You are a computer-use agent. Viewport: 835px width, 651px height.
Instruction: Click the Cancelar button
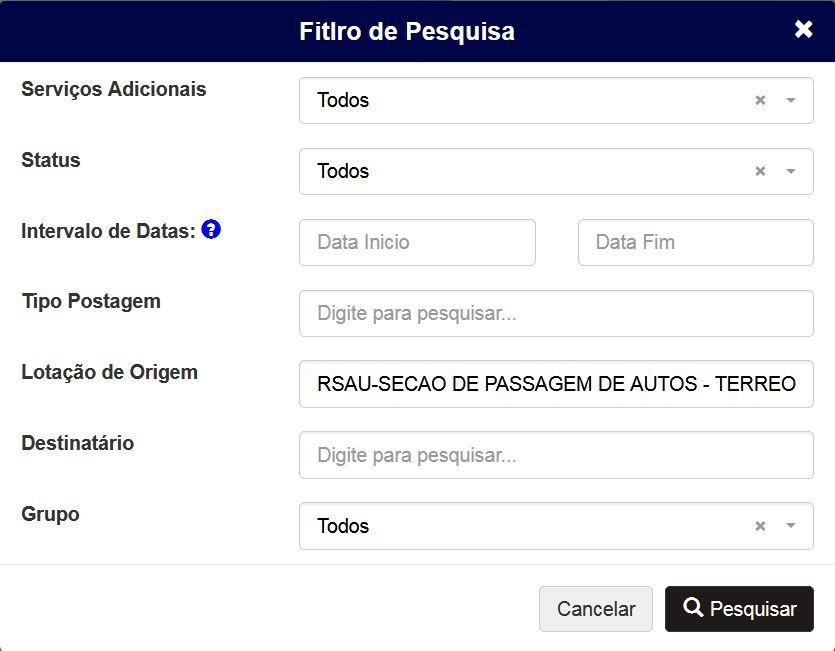(595, 609)
